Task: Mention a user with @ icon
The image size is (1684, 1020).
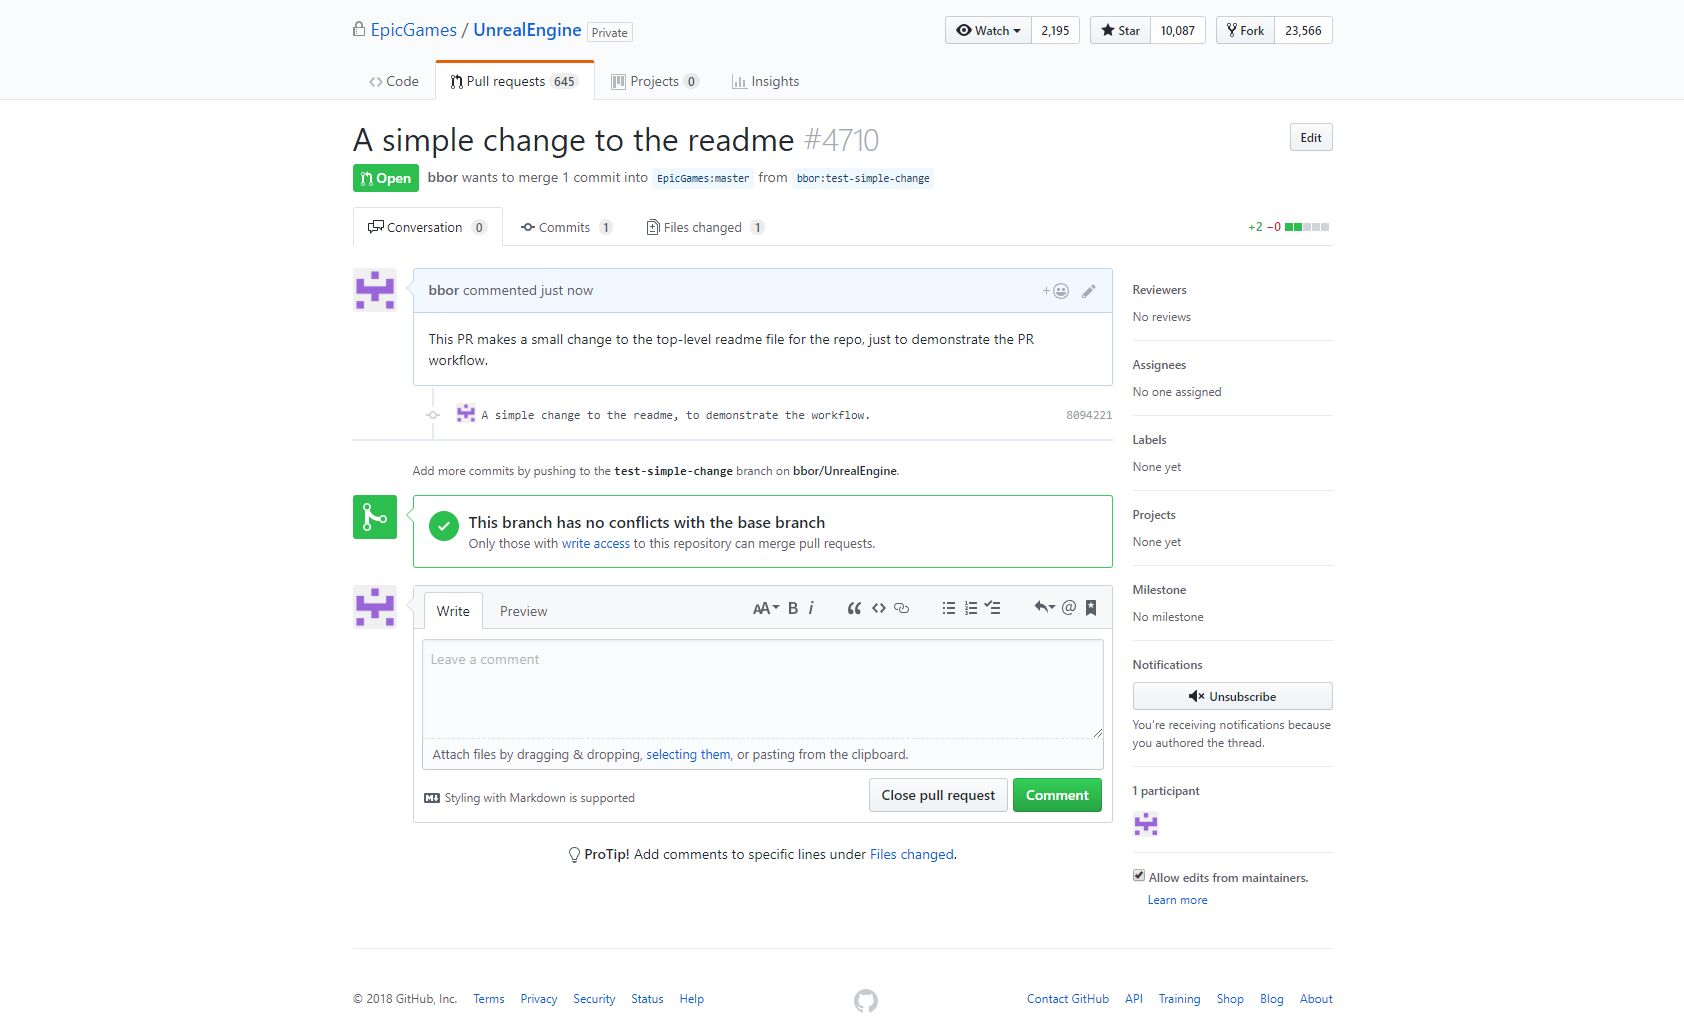Action: (x=1068, y=608)
